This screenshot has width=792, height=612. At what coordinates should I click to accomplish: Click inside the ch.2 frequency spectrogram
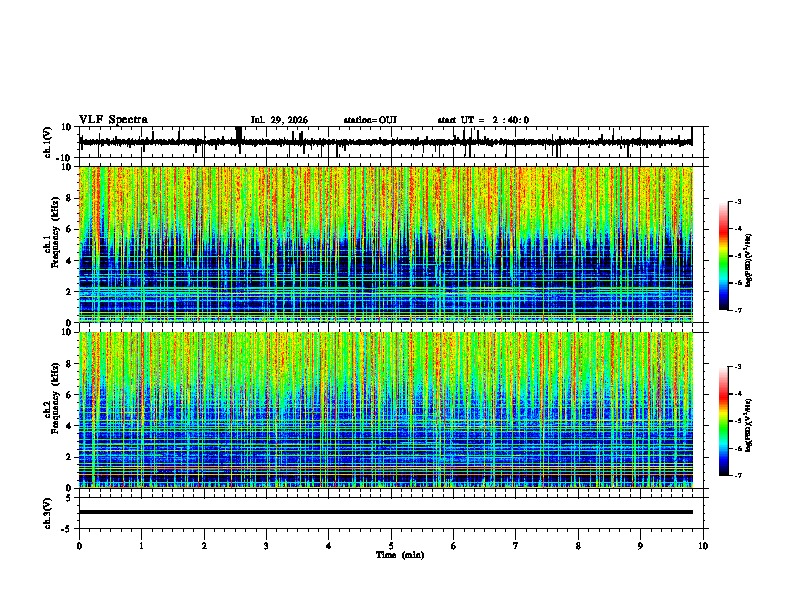click(x=385, y=410)
